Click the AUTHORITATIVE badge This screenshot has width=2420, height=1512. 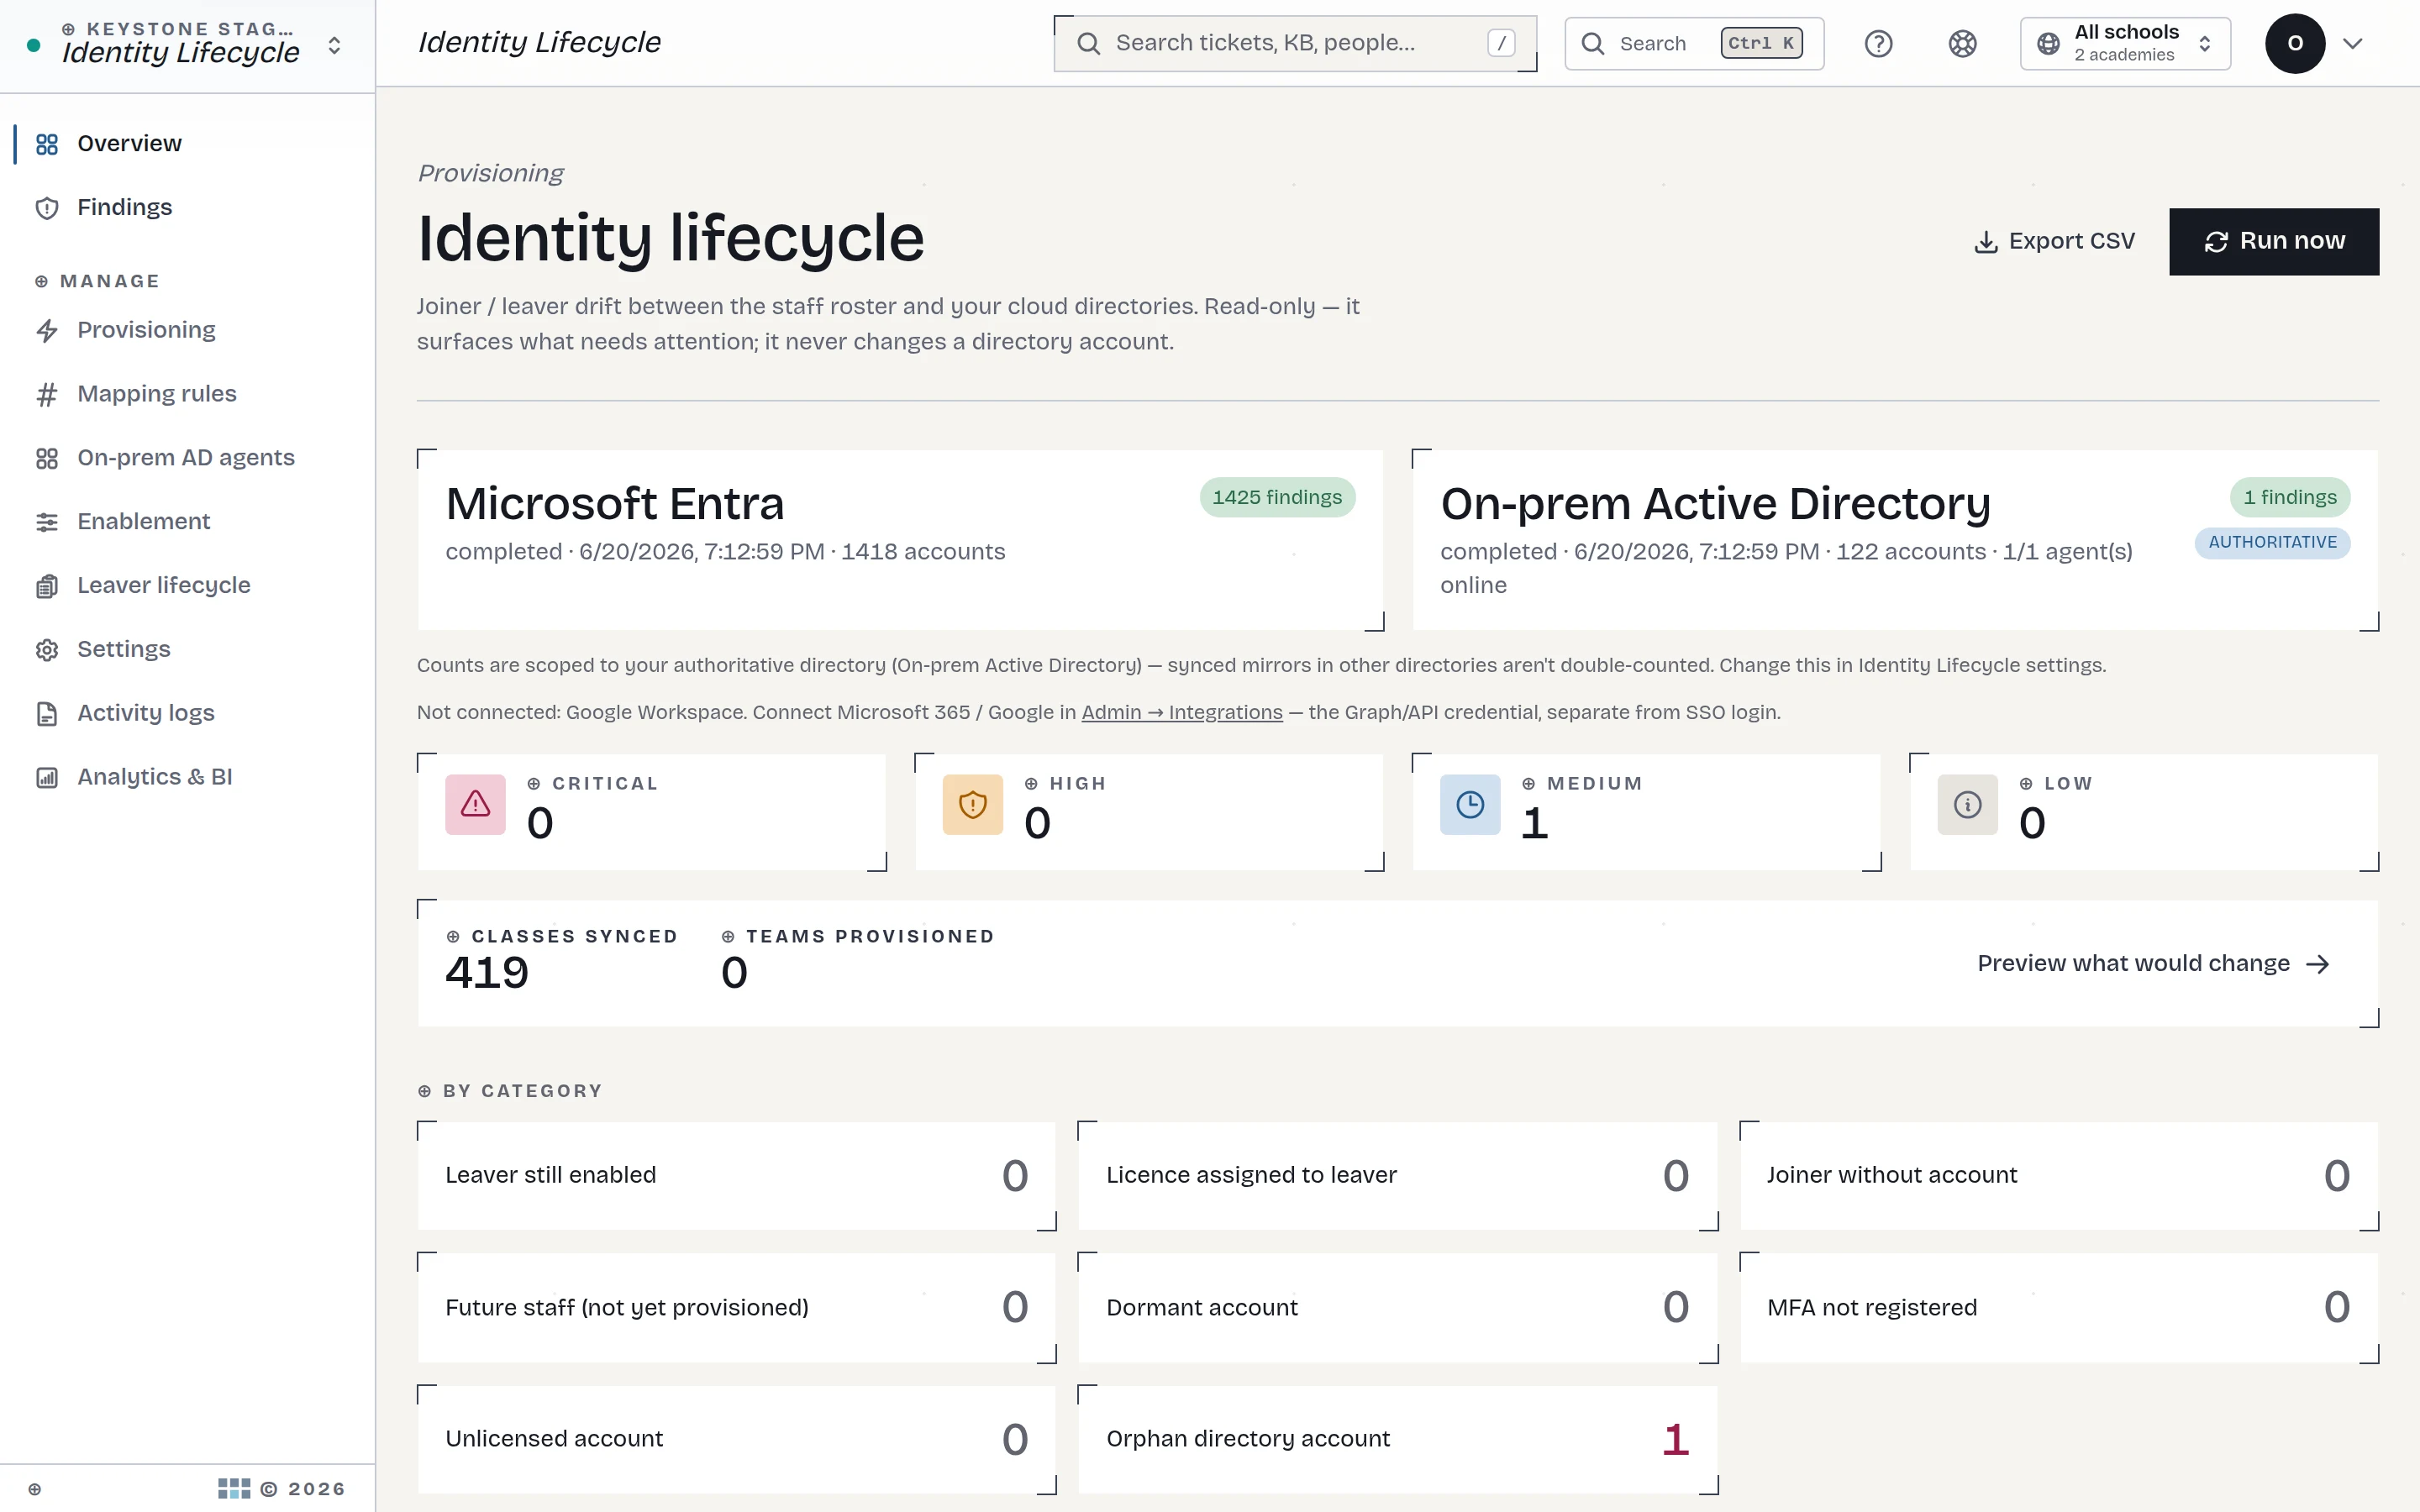click(2272, 543)
